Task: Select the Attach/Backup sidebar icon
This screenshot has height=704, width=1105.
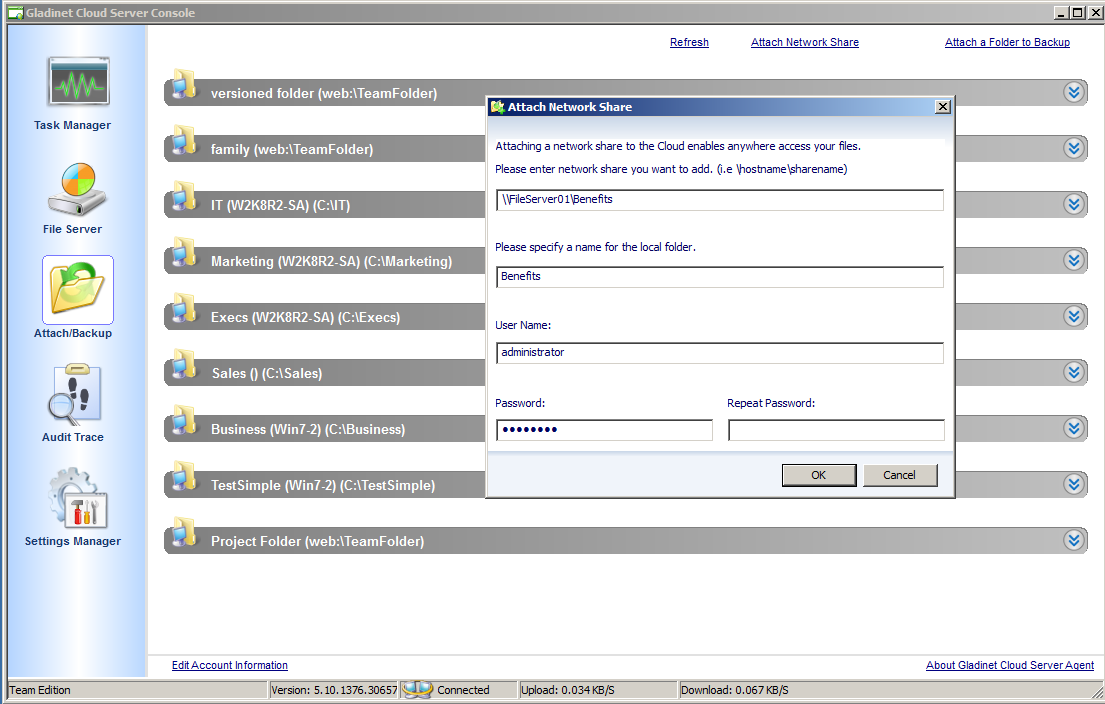Action: pyautogui.click(x=78, y=290)
